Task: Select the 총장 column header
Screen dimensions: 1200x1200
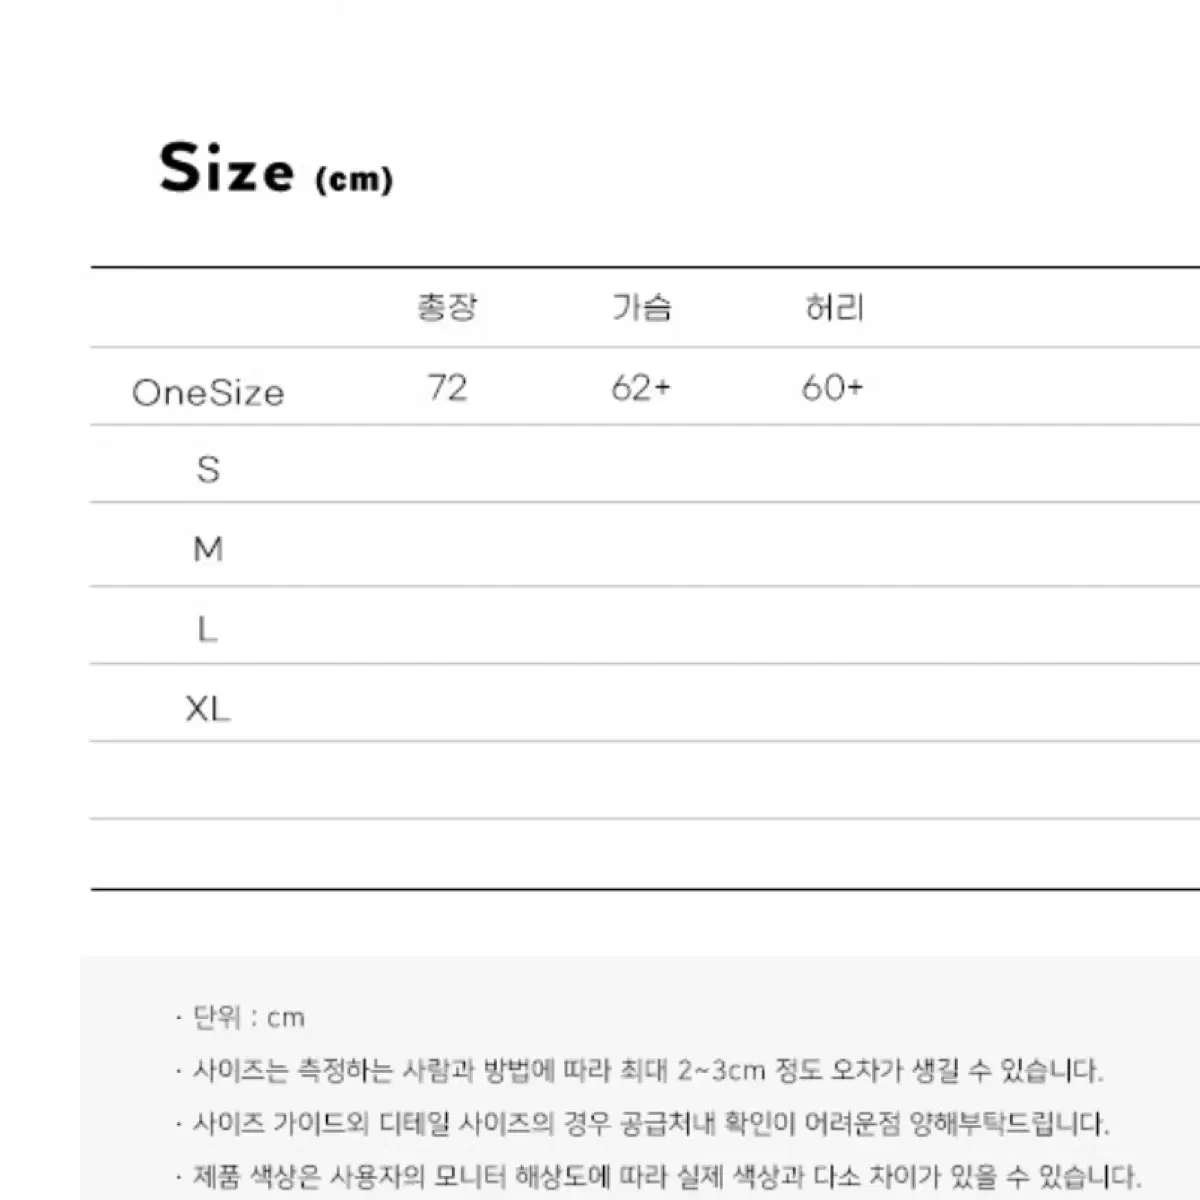Action: click(447, 307)
